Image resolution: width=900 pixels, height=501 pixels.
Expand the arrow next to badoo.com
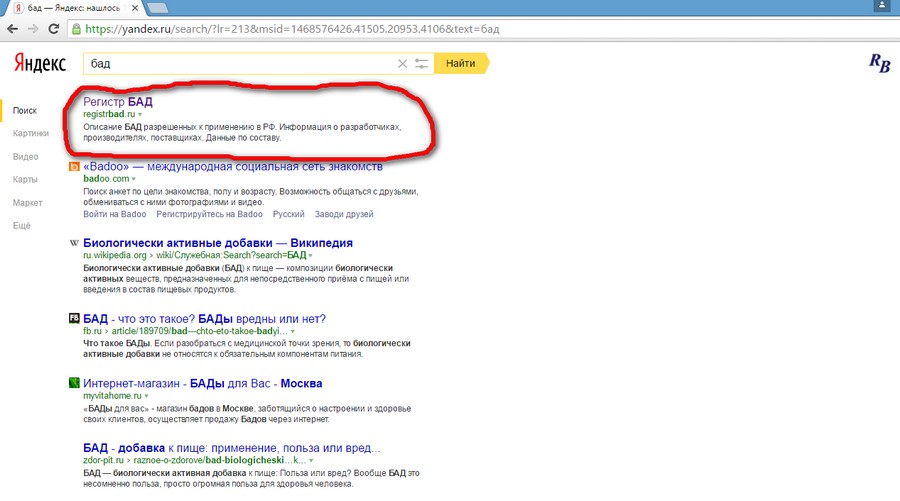[134, 179]
